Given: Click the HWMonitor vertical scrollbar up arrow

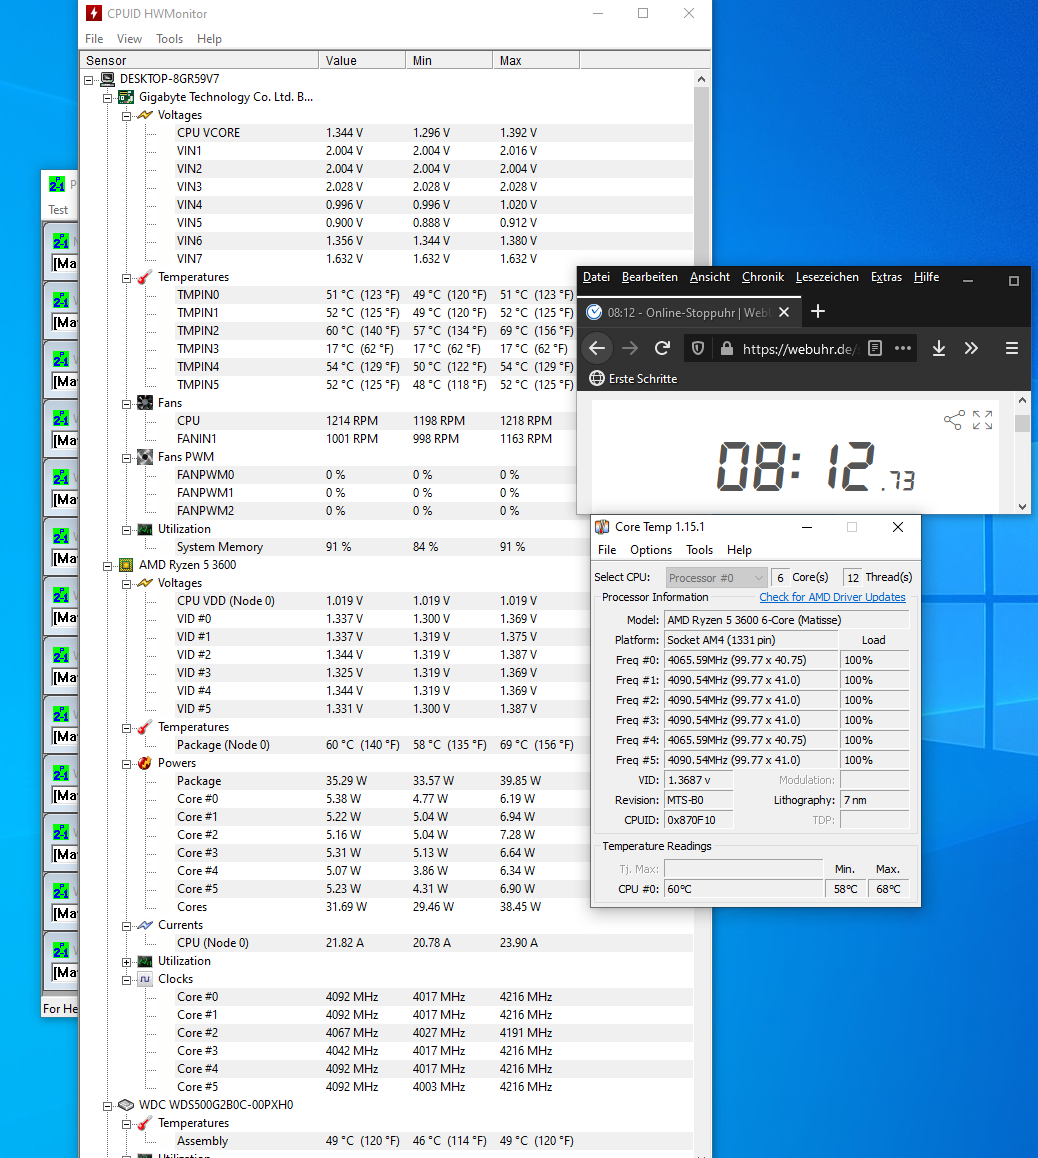Looking at the screenshot, I should point(701,79).
